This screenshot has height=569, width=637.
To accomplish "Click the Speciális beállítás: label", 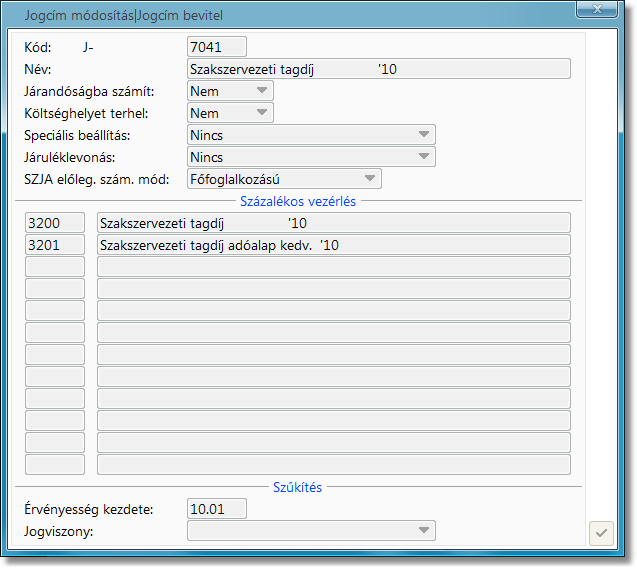I will pyautogui.click(x=77, y=135).
